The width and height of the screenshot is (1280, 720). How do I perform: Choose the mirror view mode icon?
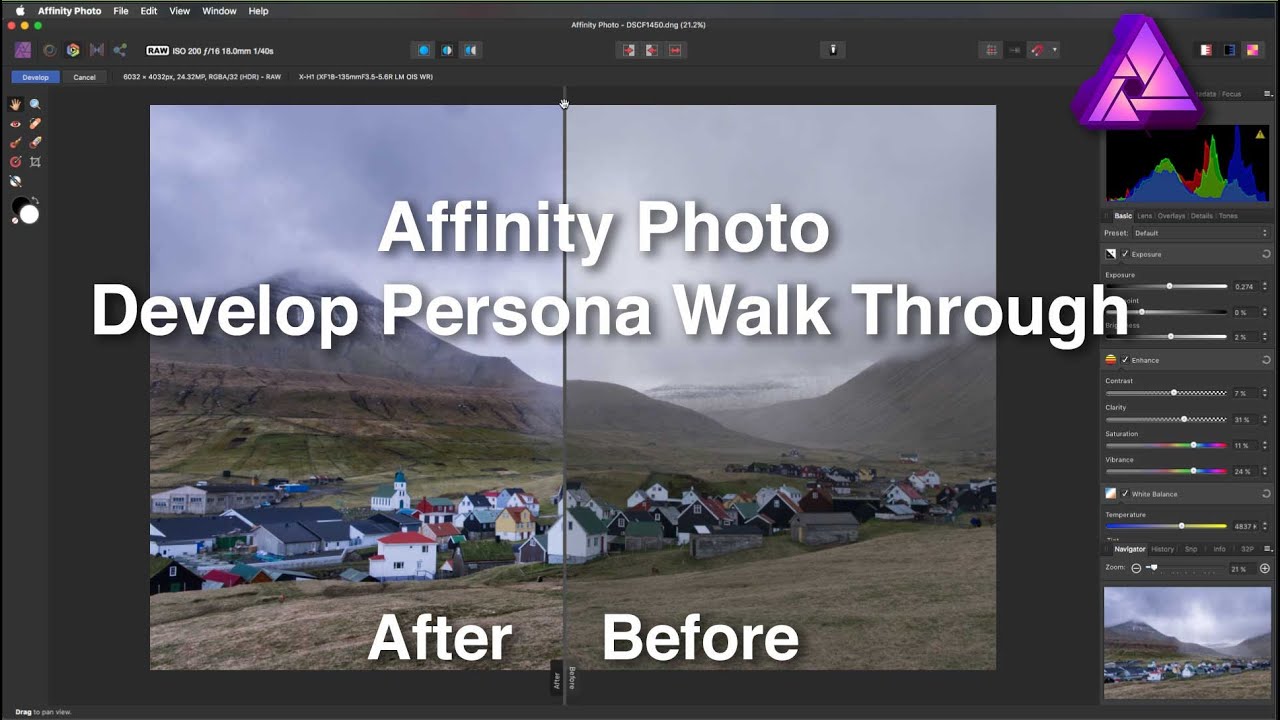click(x=470, y=50)
